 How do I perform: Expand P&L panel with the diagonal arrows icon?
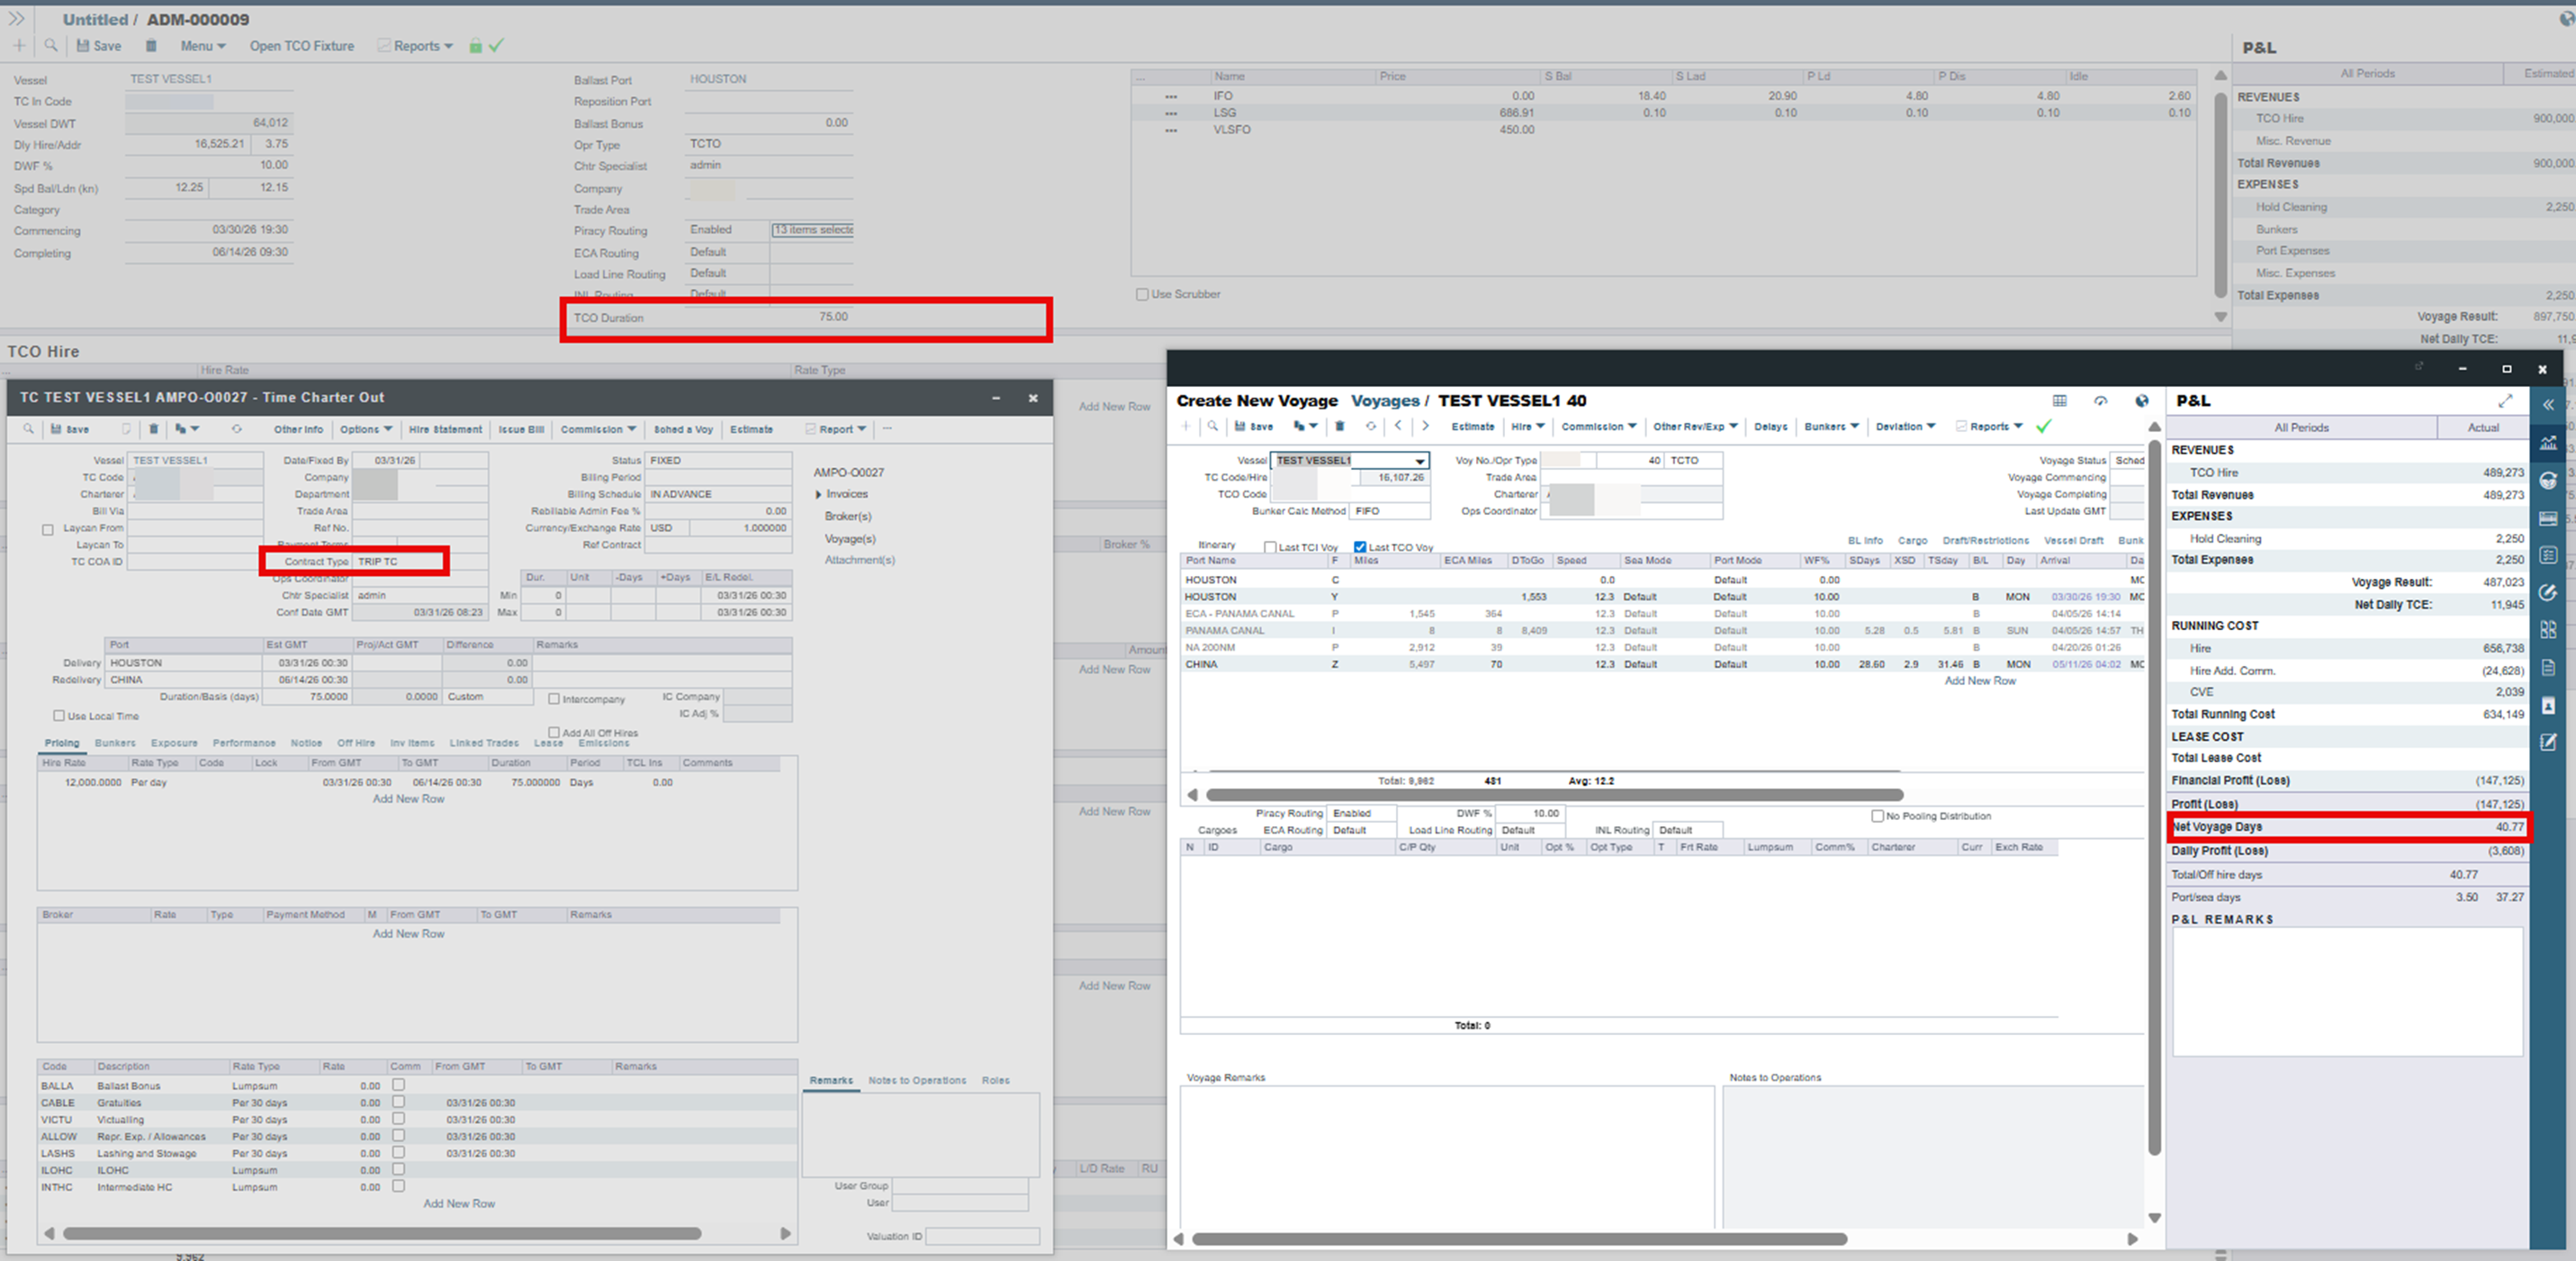[x=2504, y=401]
